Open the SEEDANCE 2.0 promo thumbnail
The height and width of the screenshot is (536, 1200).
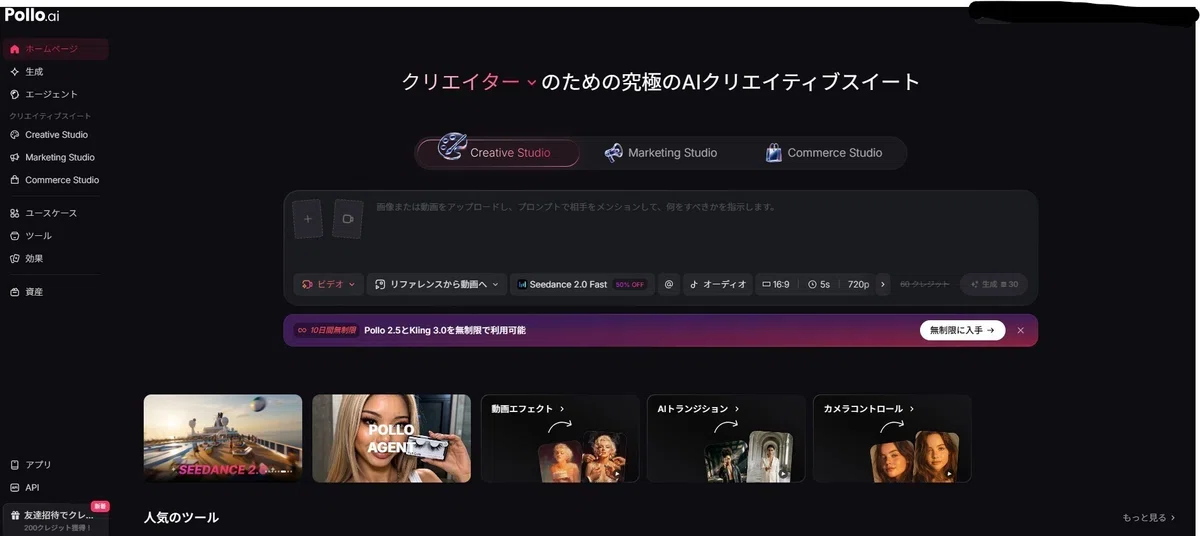point(222,438)
